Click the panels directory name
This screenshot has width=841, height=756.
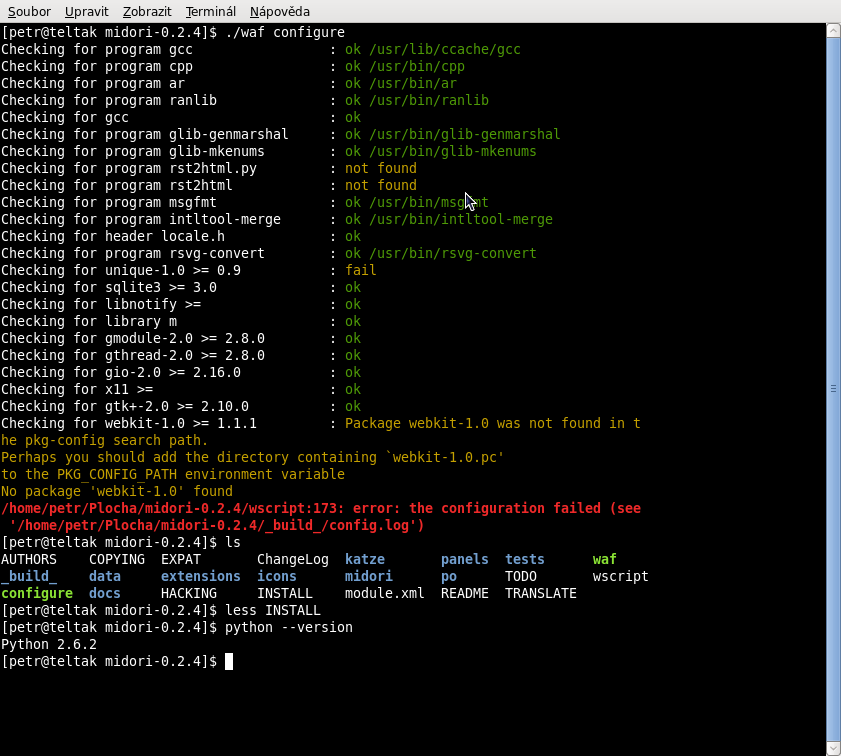[464, 559]
